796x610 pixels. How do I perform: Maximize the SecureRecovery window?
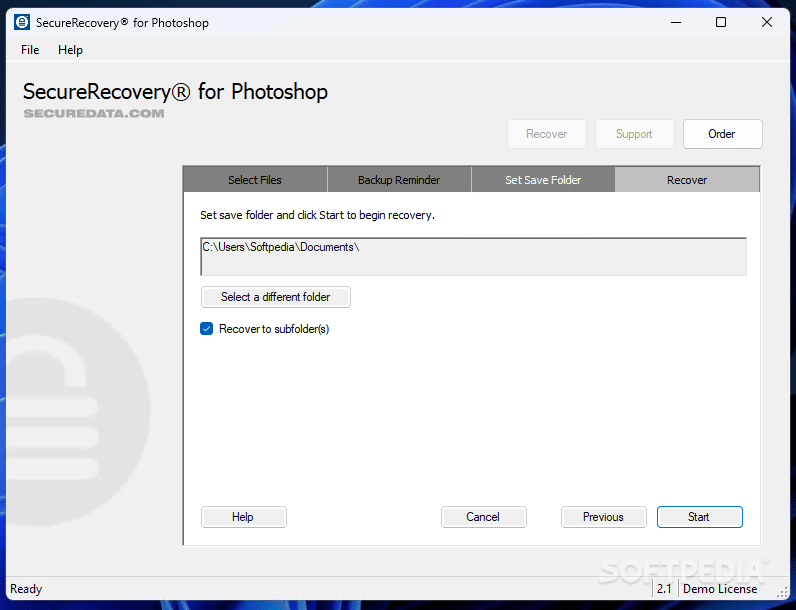(x=721, y=22)
